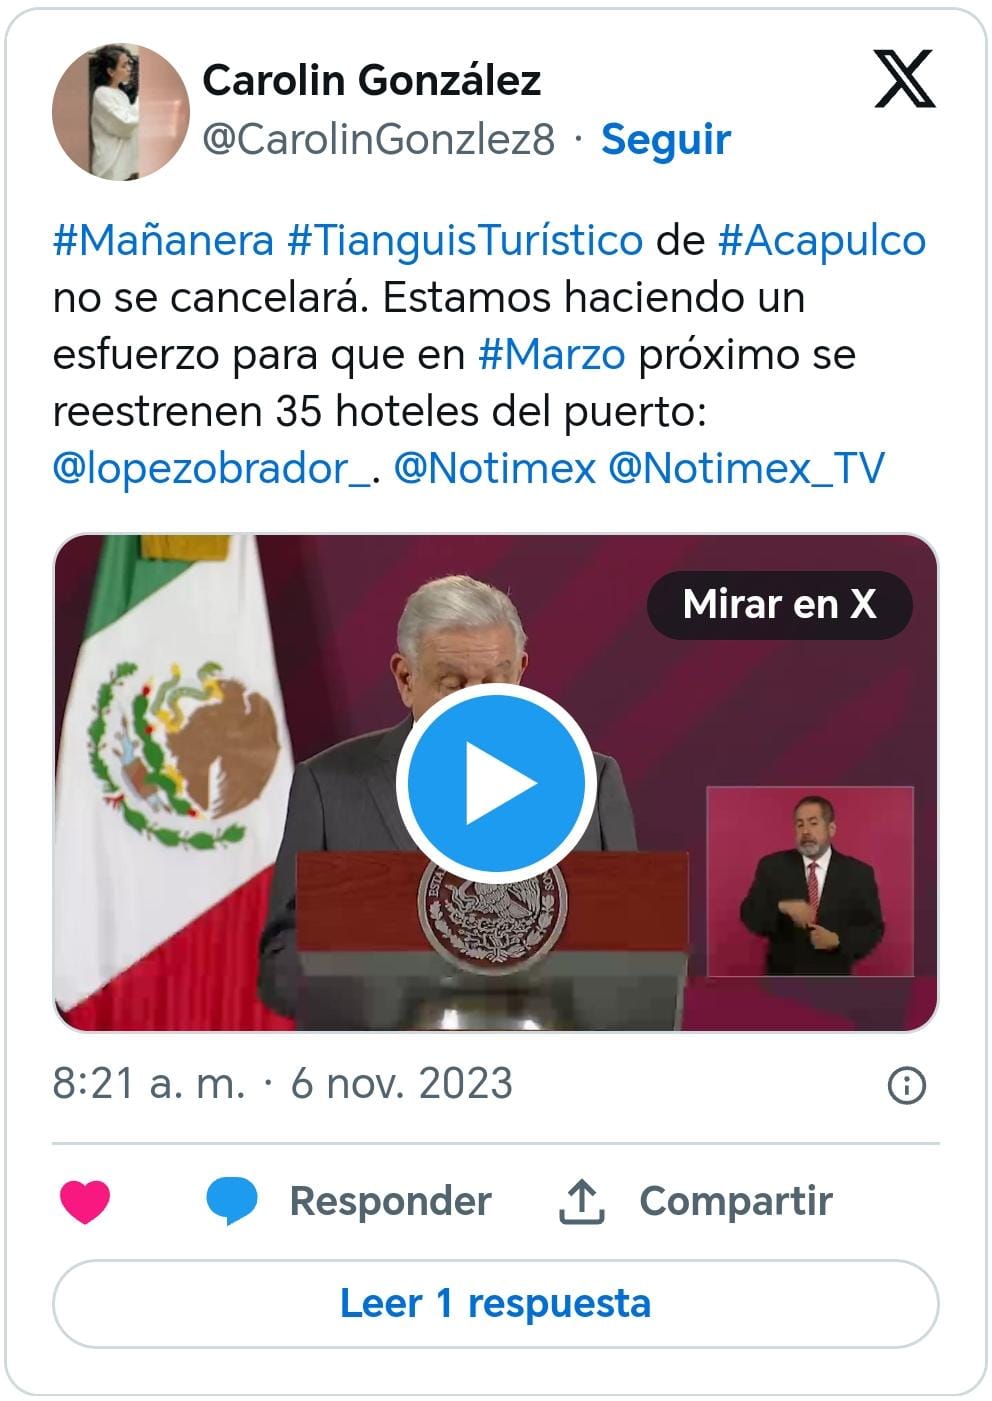Open the #TianguisTurístico hashtag
The image size is (992, 1401).
click(x=465, y=241)
